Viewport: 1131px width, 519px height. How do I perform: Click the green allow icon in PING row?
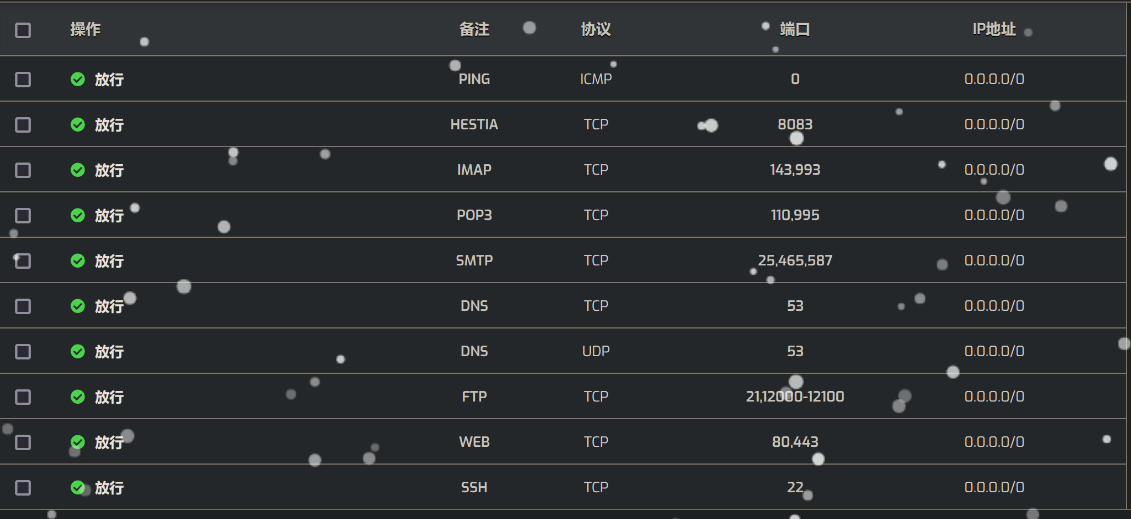[78, 79]
